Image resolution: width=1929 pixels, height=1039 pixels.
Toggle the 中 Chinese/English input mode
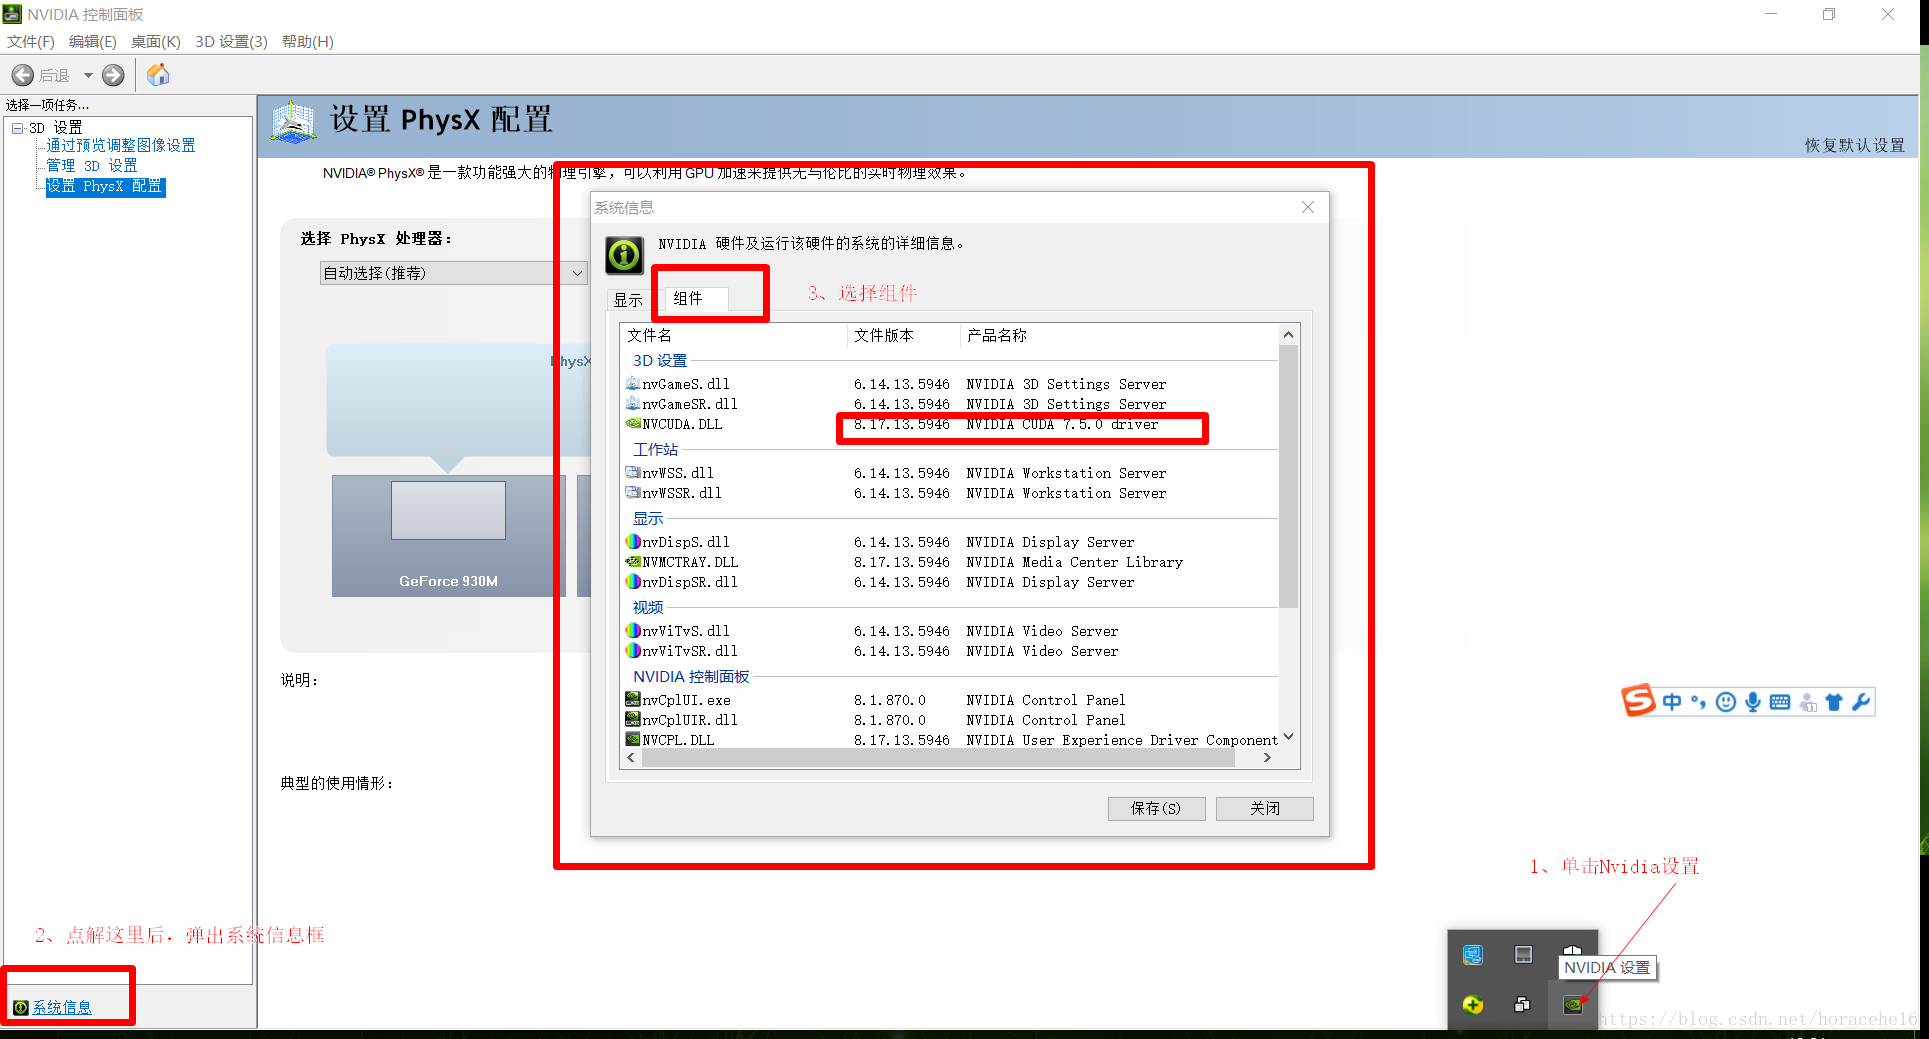[1672, 702]
